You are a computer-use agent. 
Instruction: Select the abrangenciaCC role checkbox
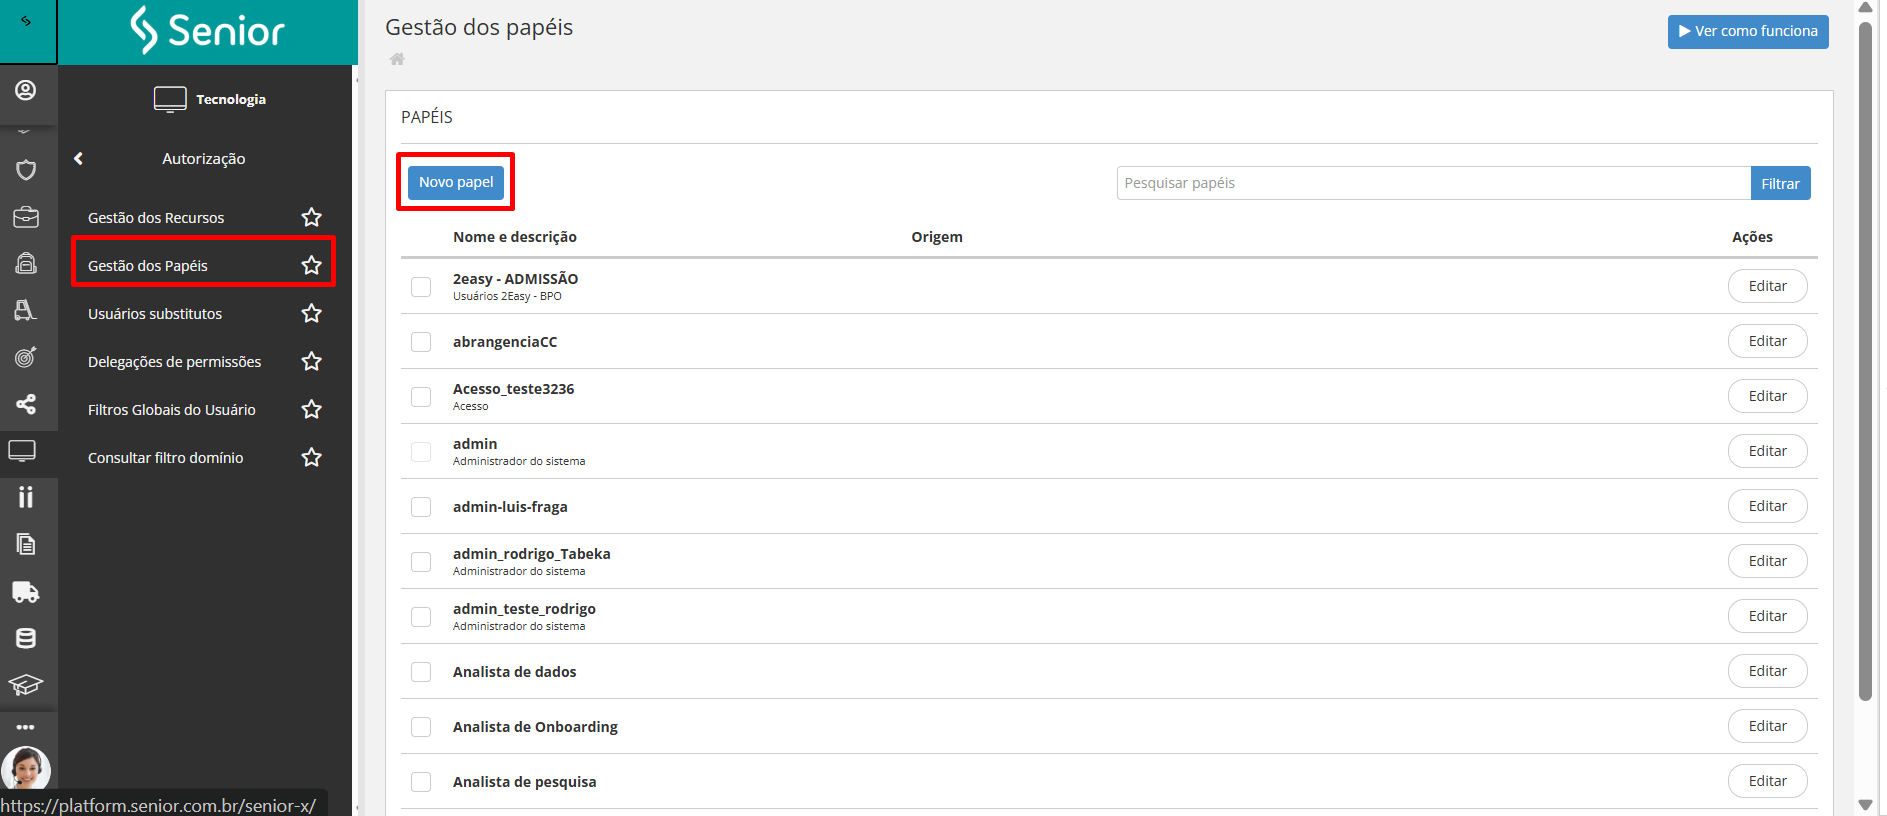tap(421, 342)
